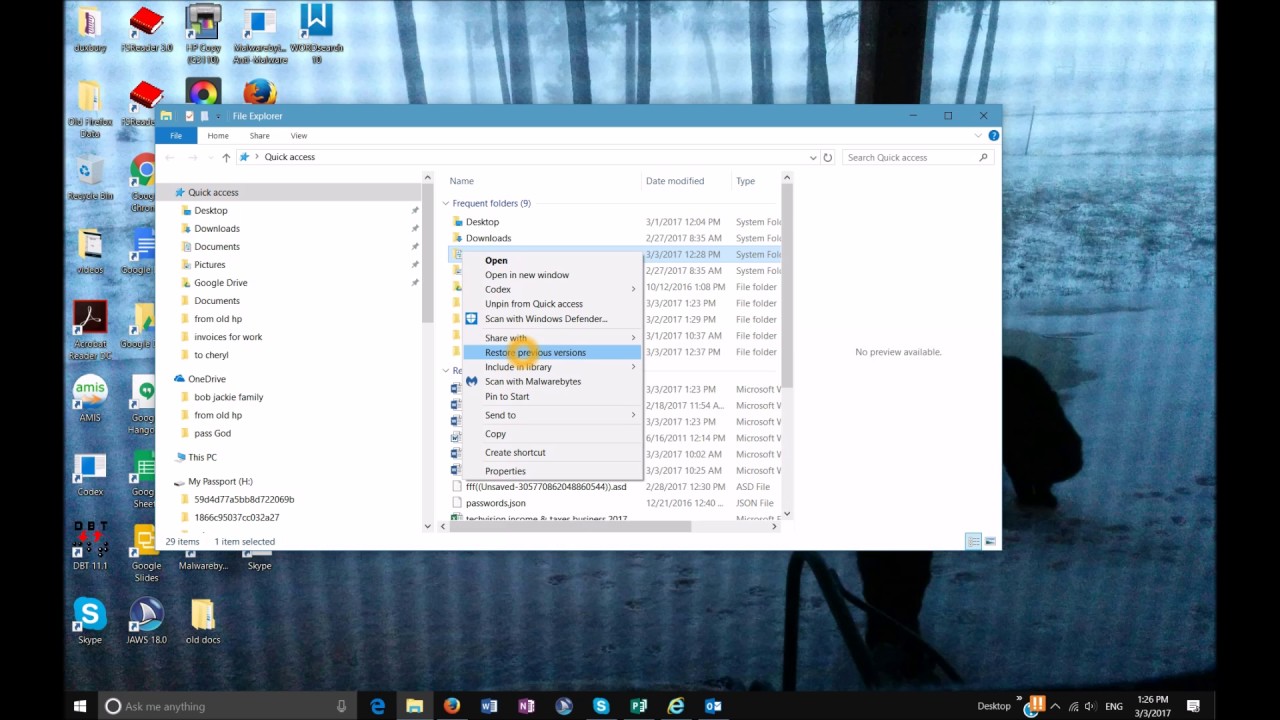The height and width of the screenshot is (720, 1280).
Task: Go up one folder level arrow
Action: tap(226, 157)
